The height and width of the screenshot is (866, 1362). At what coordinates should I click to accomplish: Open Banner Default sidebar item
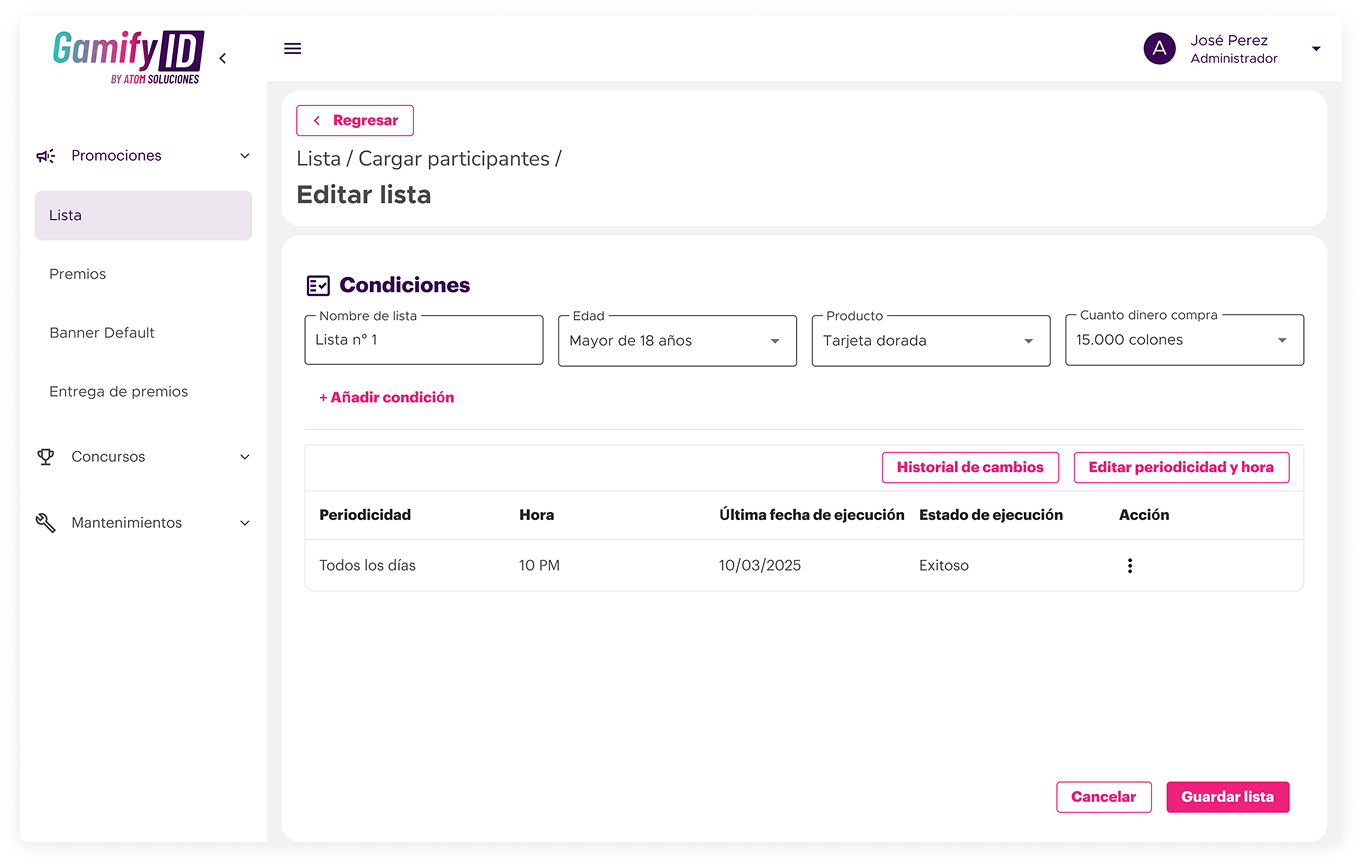[102, 333]
